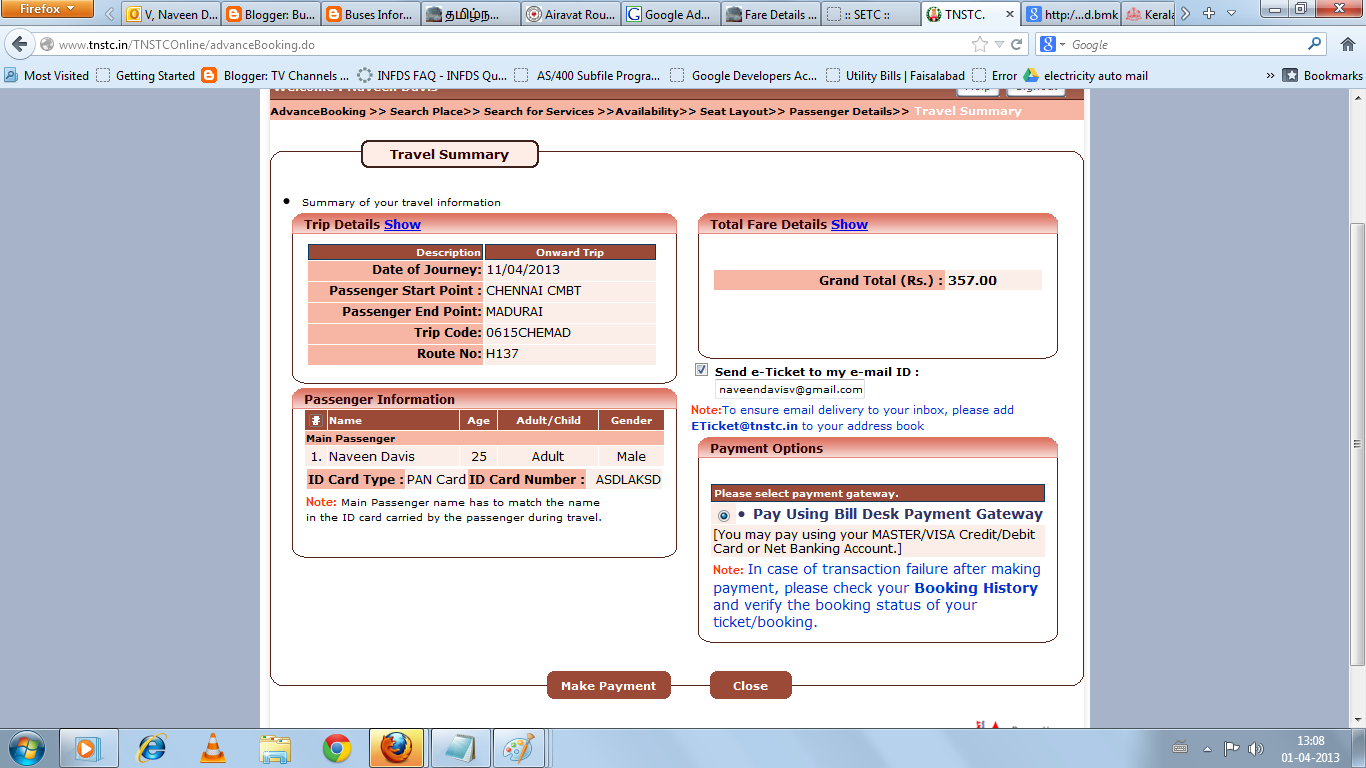The image size is (1366, 768).
Task: Click the search magnifier icon
Action: (1316, 44)
